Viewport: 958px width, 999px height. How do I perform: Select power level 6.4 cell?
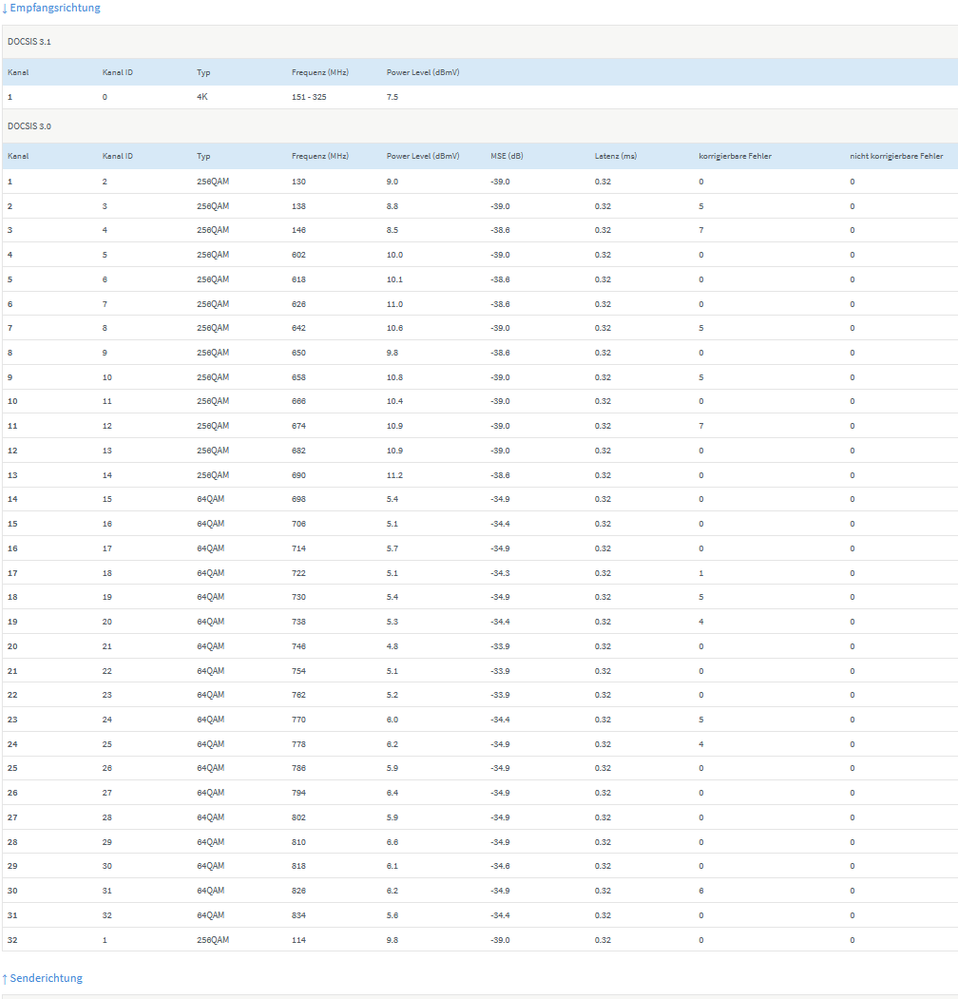pos(392,793)
